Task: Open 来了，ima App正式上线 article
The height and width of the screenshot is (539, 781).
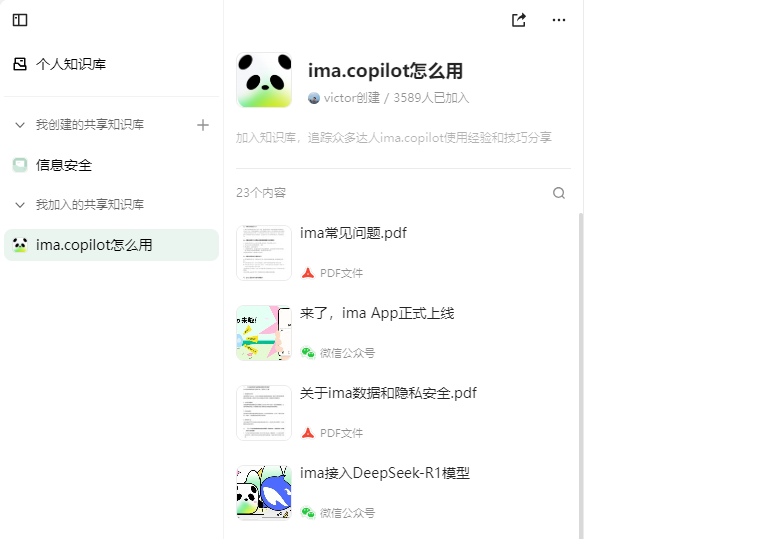Action: tap(377, 314)
